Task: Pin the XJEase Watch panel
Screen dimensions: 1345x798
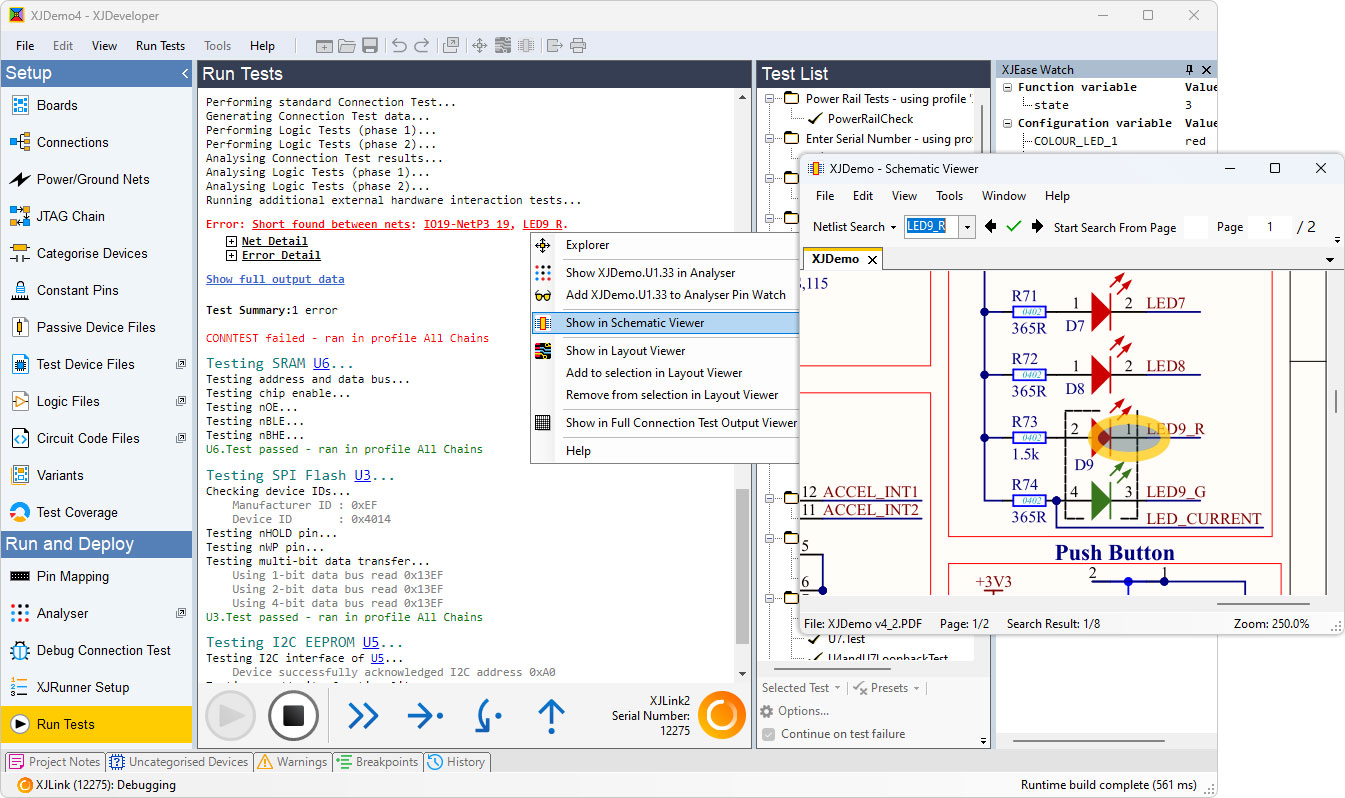Action: 1189,70
